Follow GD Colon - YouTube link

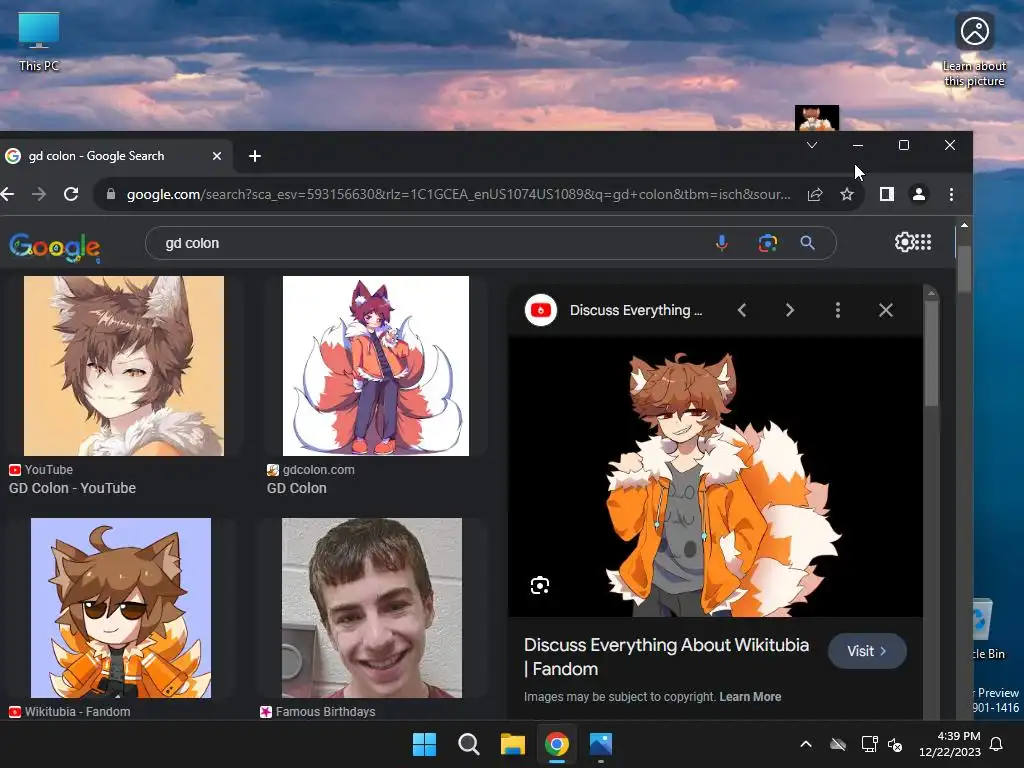coord(72,488)
